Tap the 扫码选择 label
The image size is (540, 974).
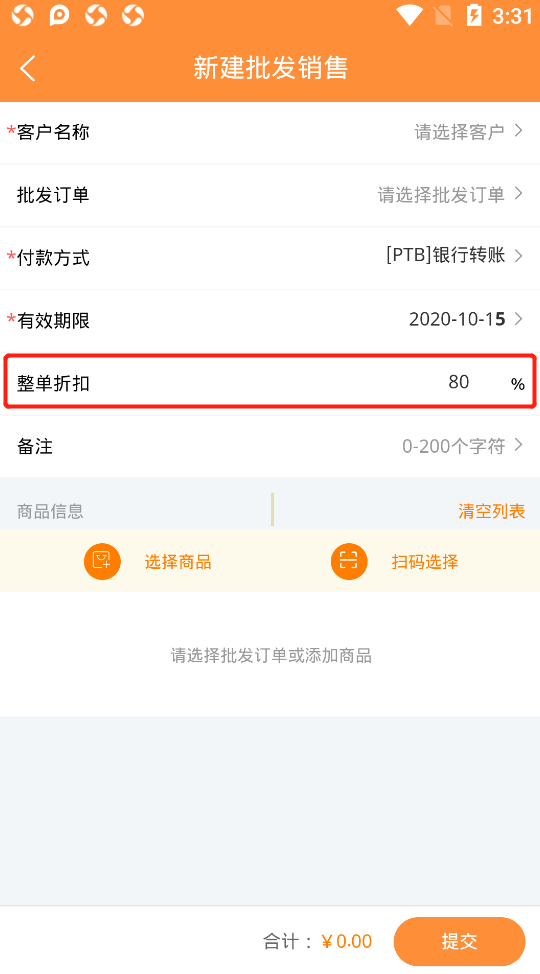425,562
